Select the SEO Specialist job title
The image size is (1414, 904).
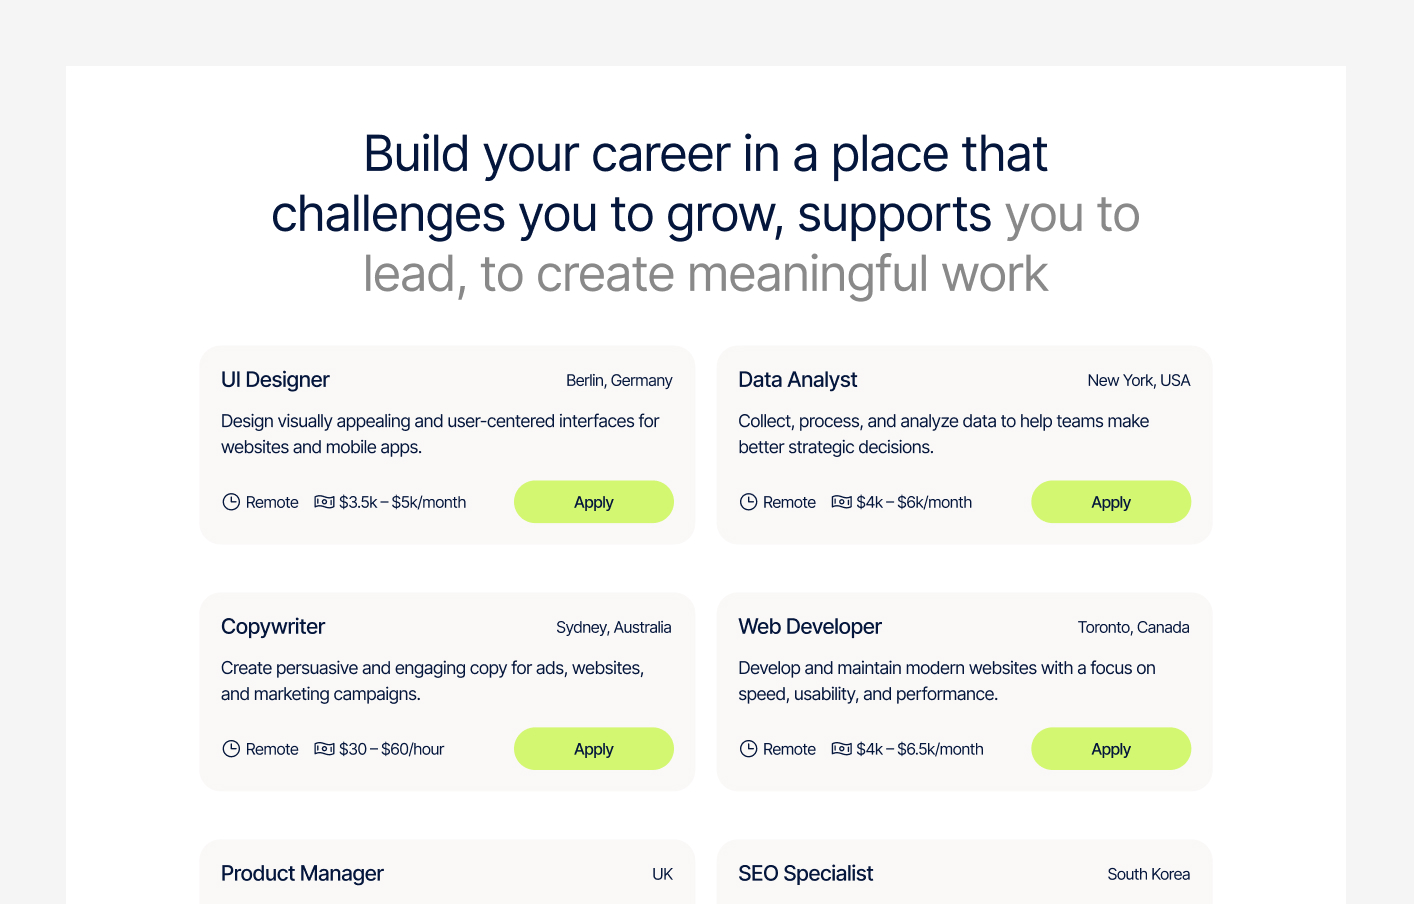click(806, 874)
